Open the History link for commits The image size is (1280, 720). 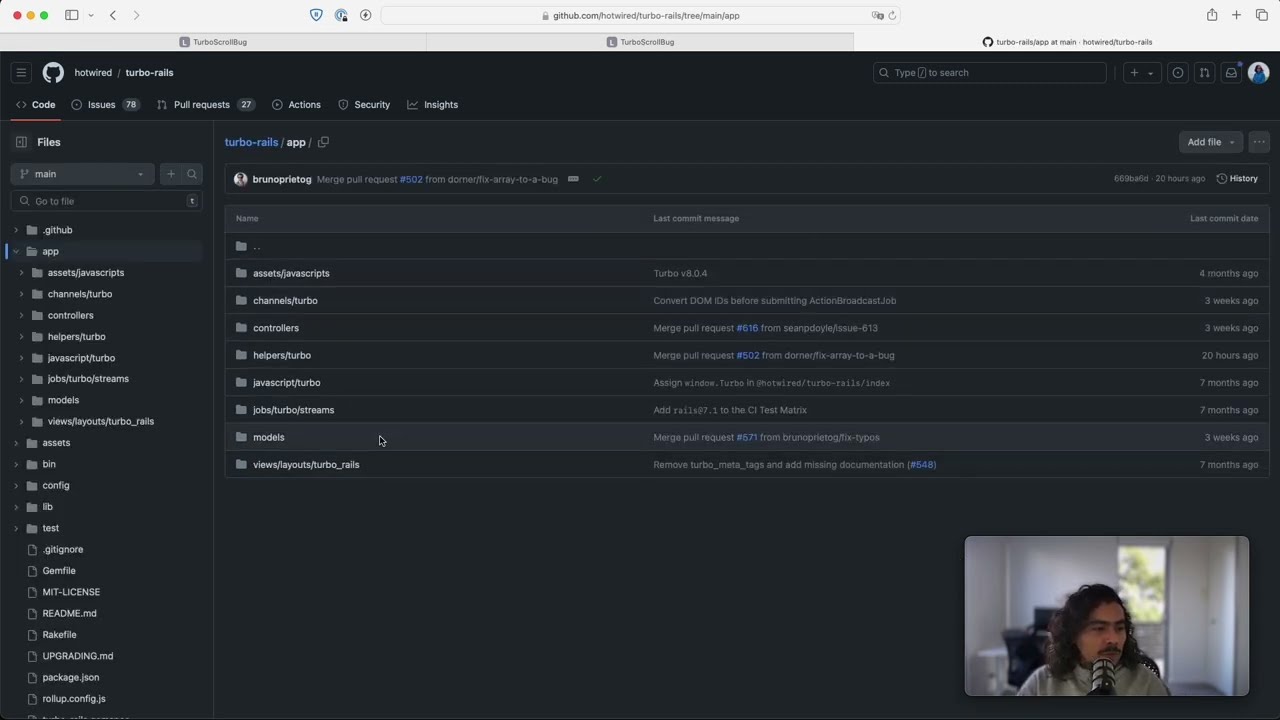(1237, 179)
